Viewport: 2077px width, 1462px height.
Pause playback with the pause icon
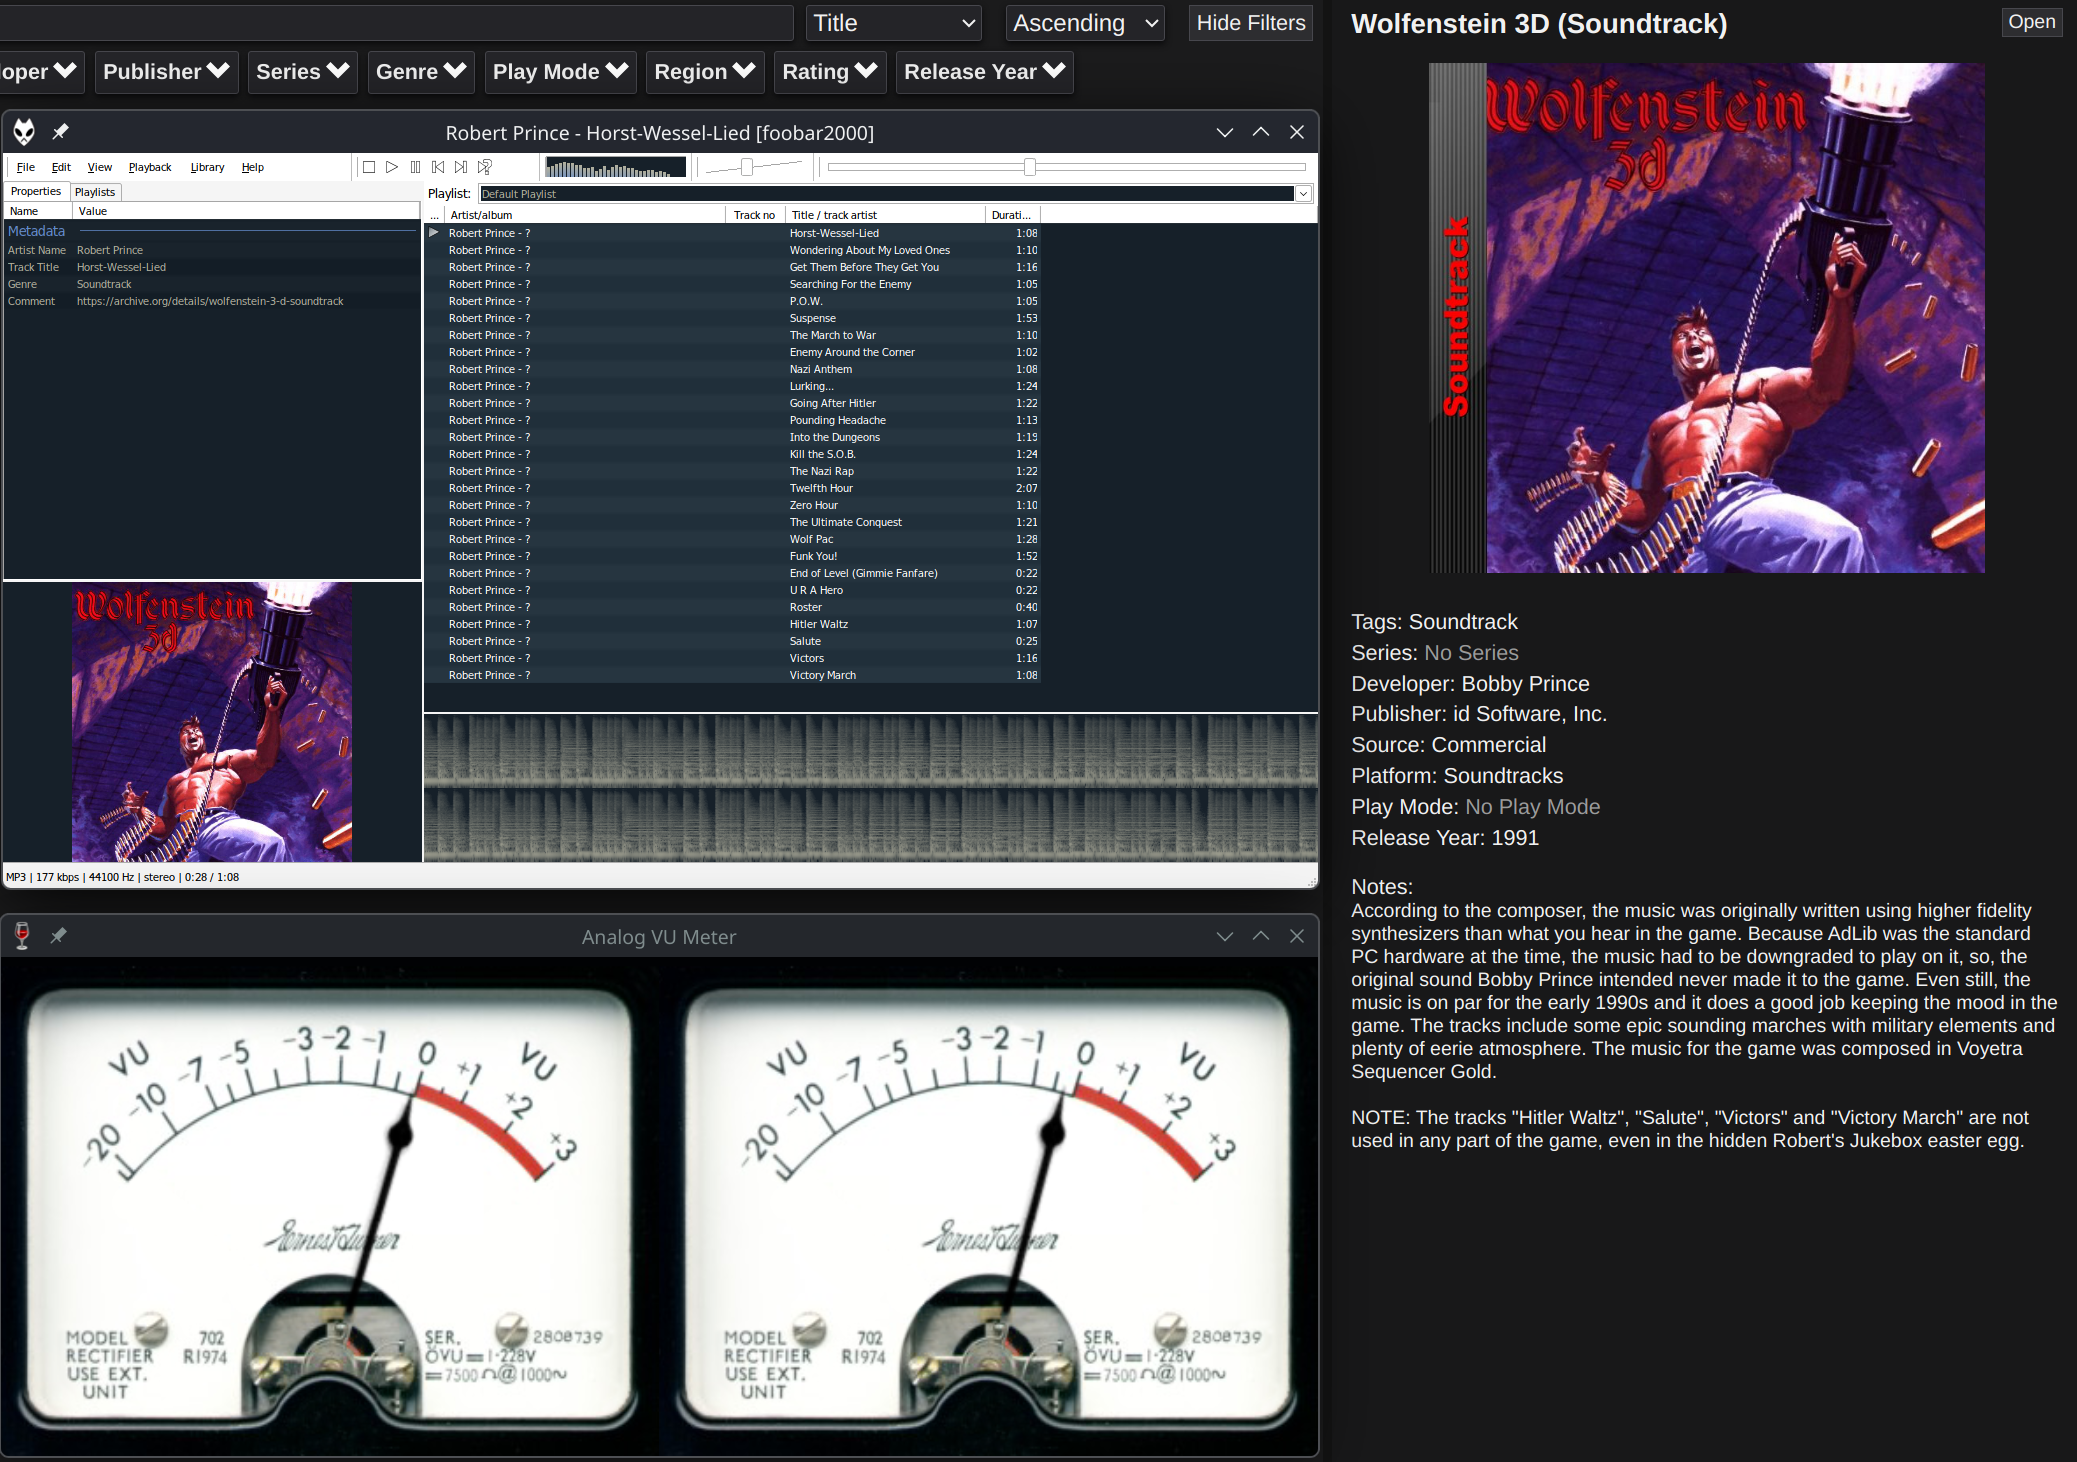coord(415,167)
